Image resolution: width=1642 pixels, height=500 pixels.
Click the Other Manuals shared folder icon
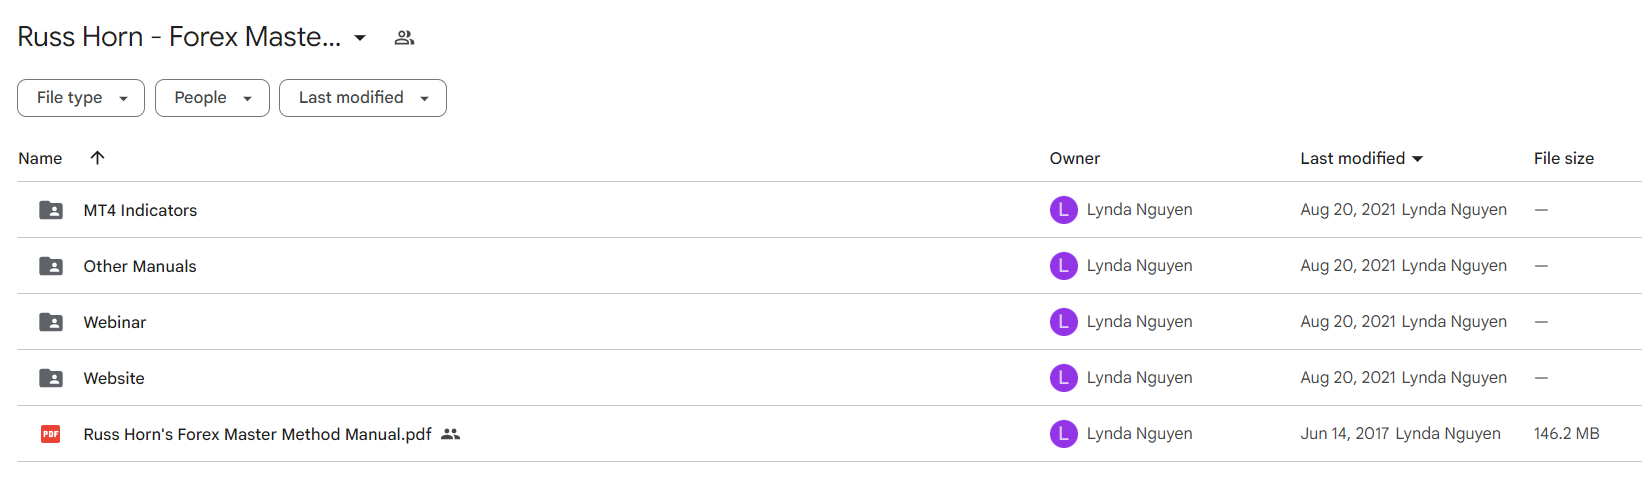[51, 266]
